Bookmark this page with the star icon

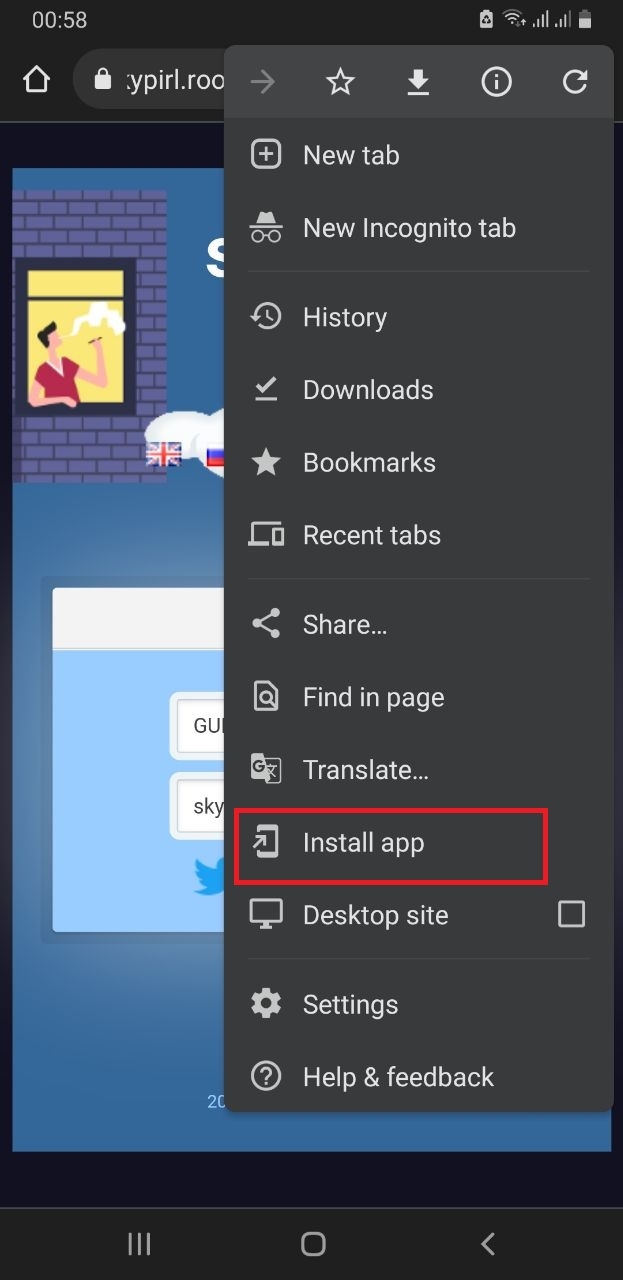(x=341, y=82)
